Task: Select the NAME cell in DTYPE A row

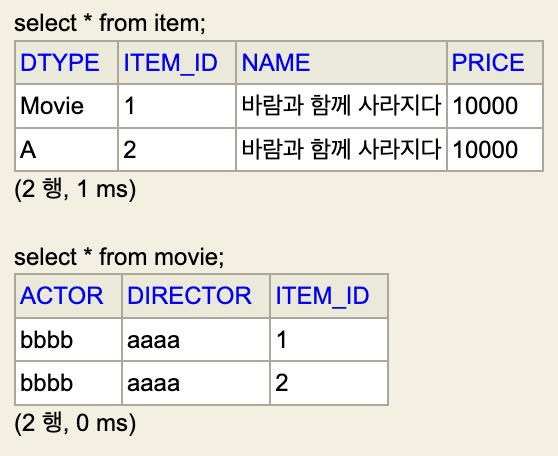Action: pyautogui.click(x=341, y=150)
